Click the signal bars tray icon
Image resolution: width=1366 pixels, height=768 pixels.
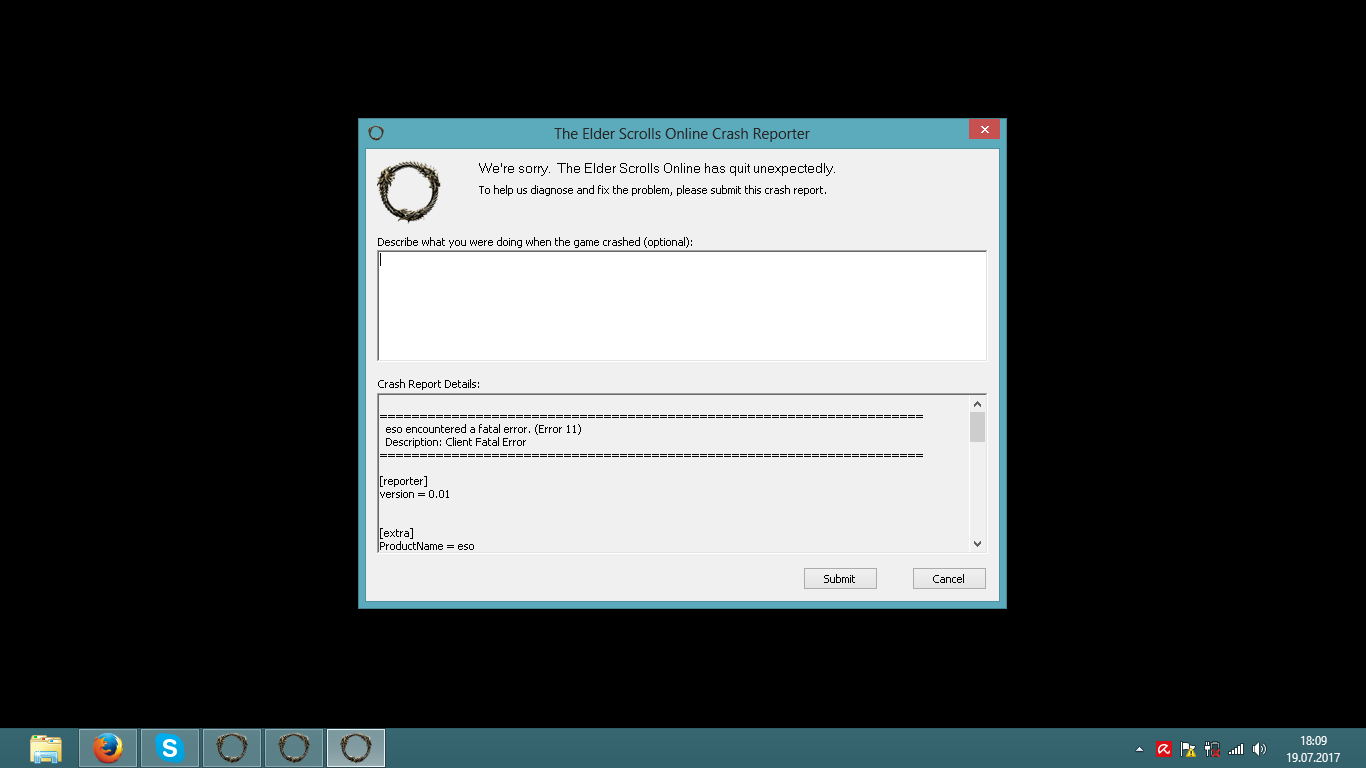click(x=1236, y=749)
